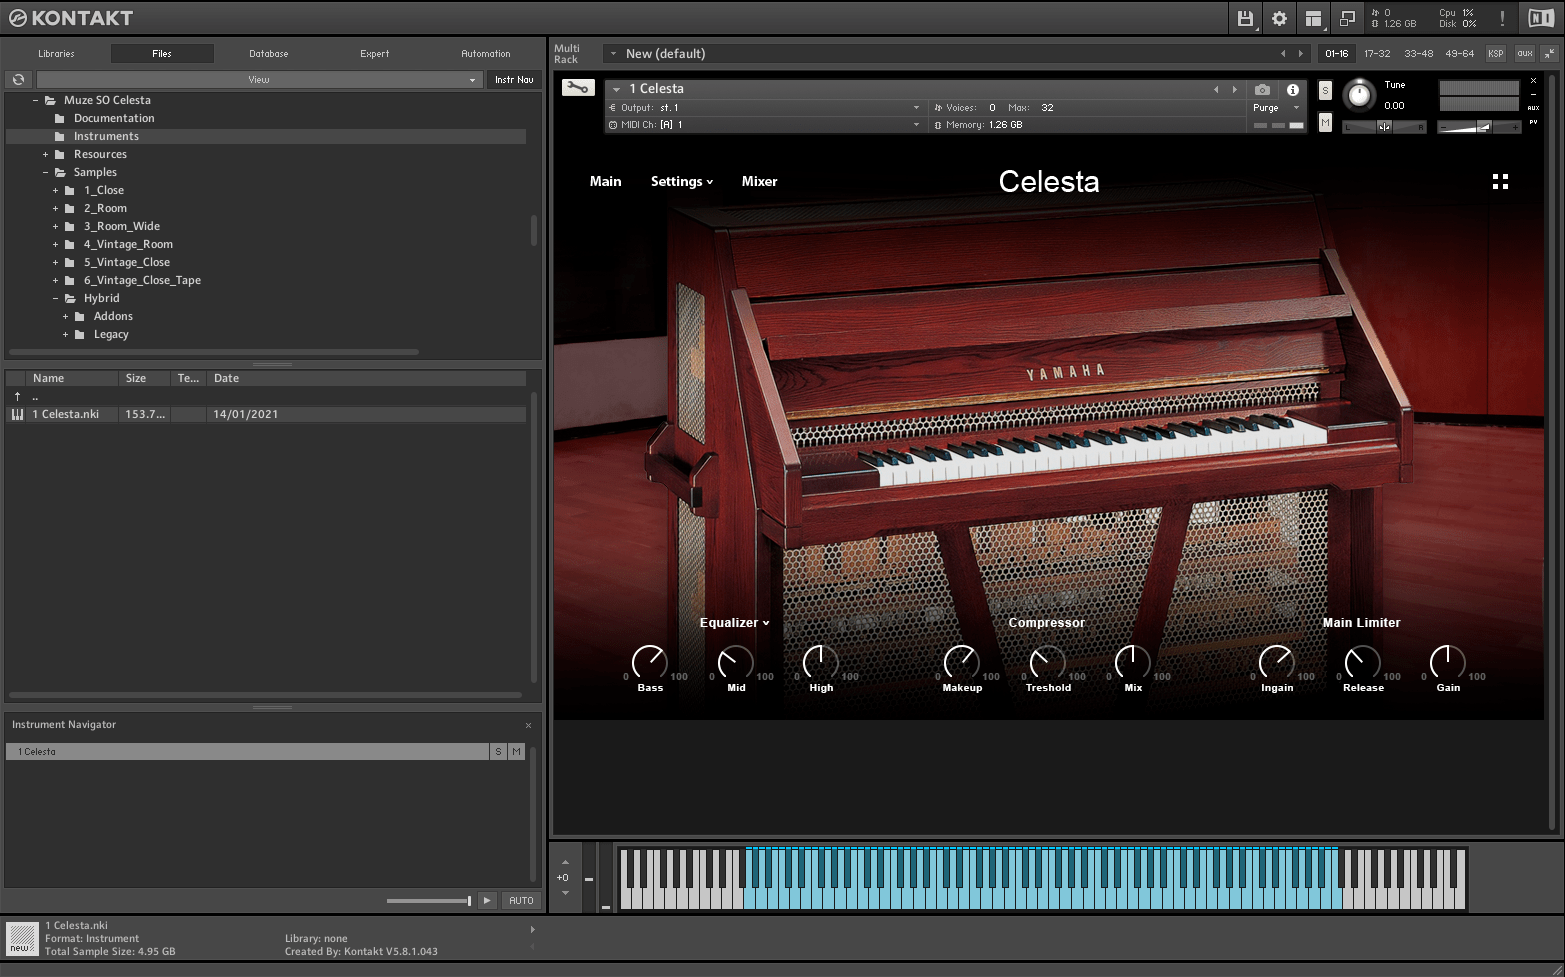
Task: Expand the 1_Close samples folder
Action: pyautogui.click(x=55, y=190)
